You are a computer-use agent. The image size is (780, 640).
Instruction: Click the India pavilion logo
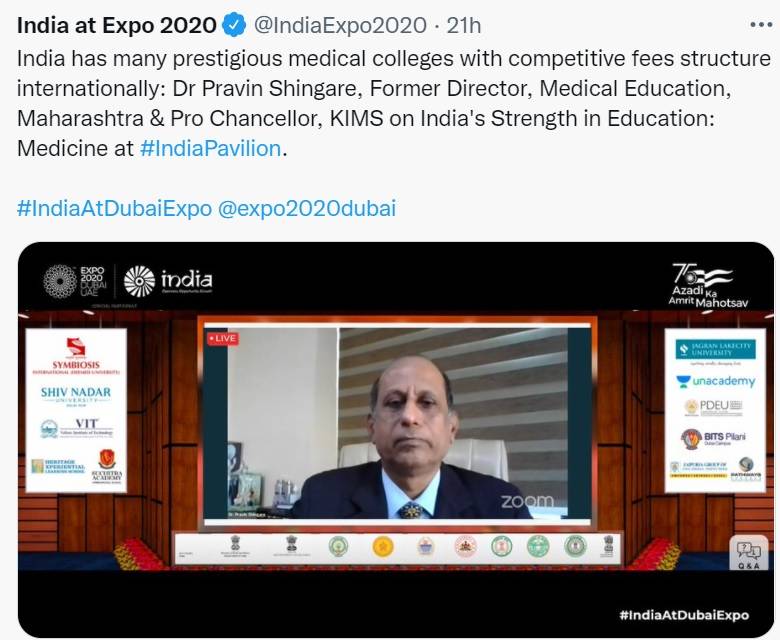click(168, 281)
